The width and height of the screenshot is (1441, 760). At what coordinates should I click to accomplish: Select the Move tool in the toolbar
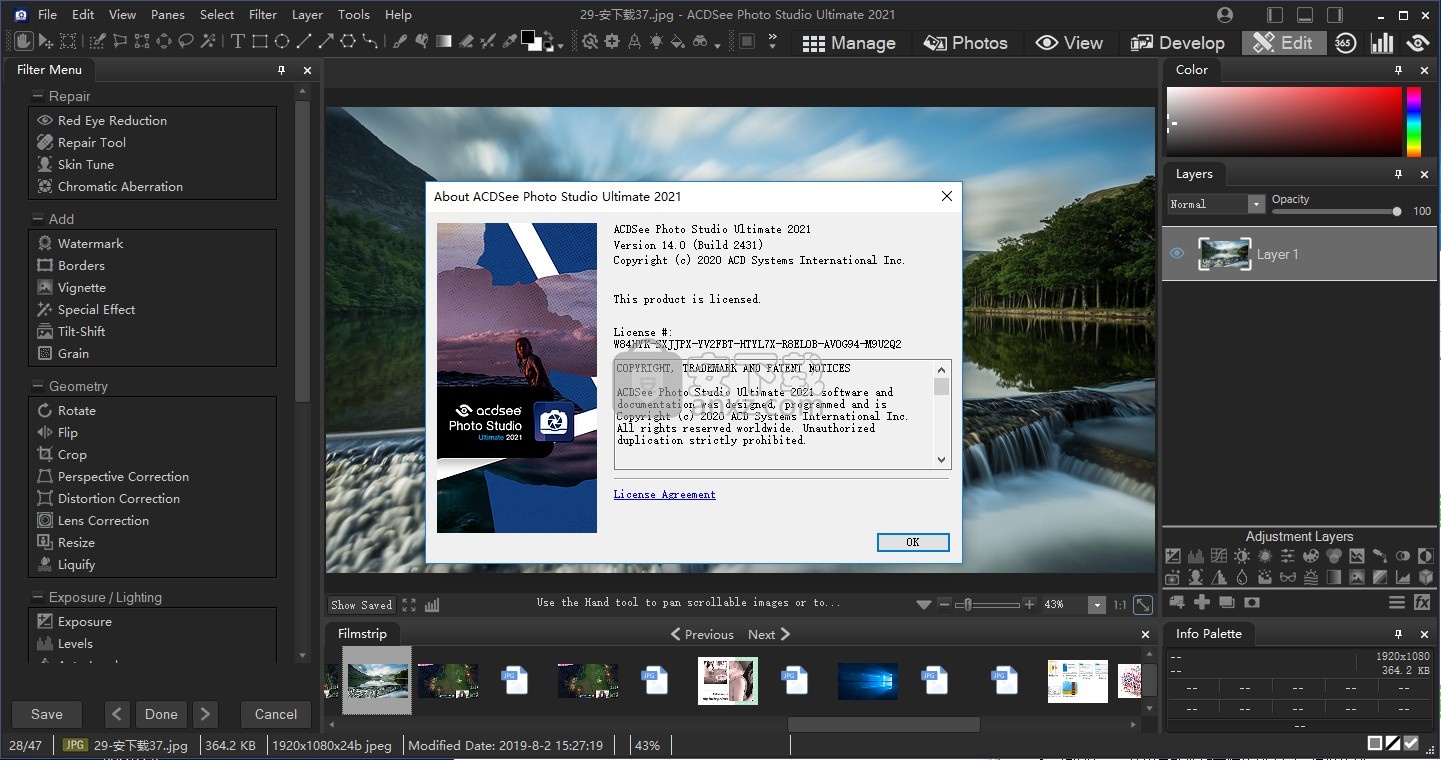click(46, 42)
